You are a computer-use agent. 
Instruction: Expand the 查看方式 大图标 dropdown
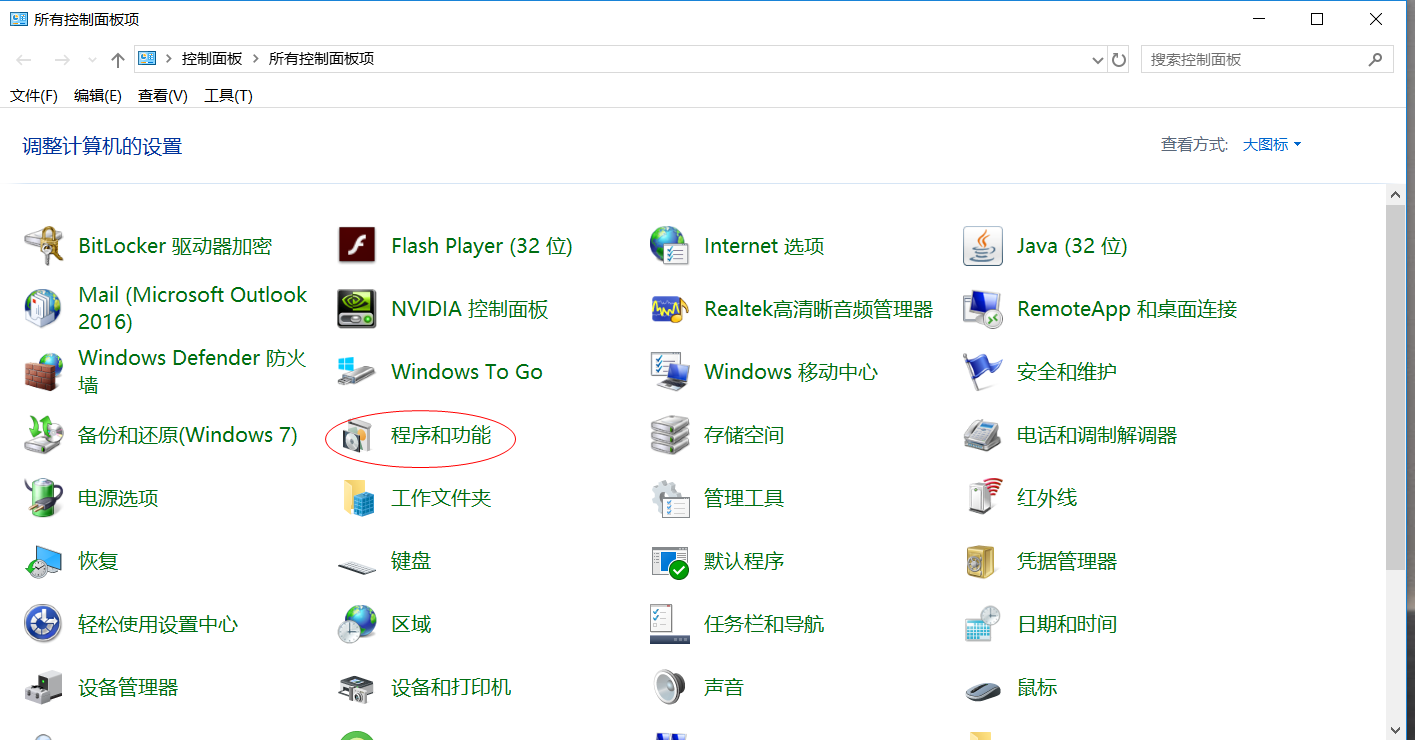tap(1272, 145)
